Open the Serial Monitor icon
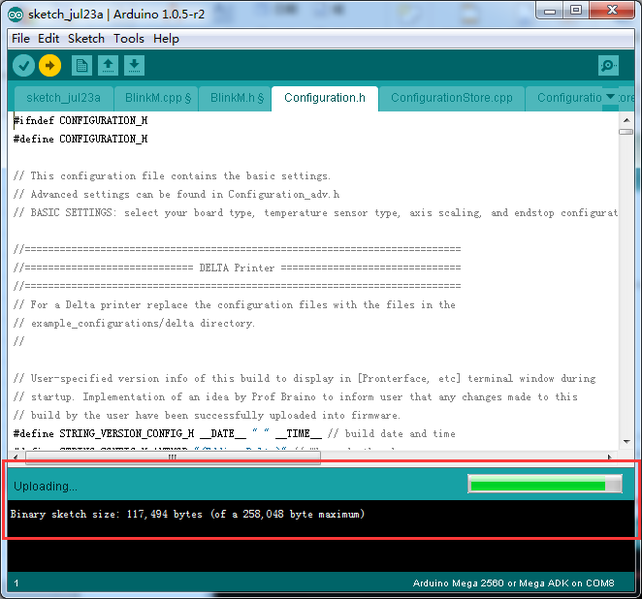Viewport: 642px width, 599px height. [x=608, y=66]
